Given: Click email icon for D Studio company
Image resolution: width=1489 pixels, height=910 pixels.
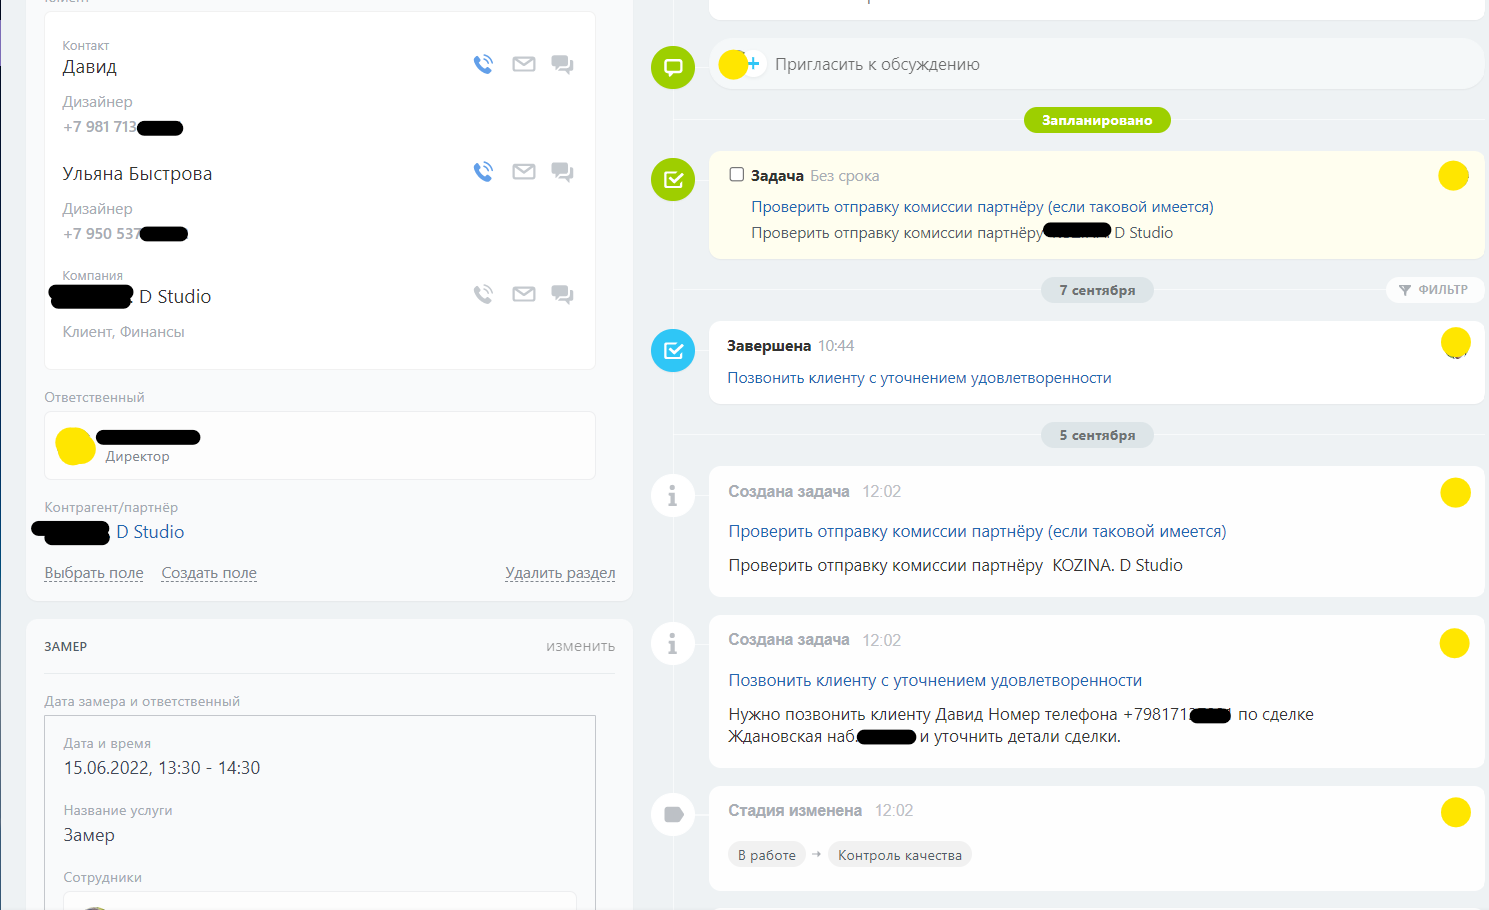Looking at the screenshot, I should tap(524, 294).
